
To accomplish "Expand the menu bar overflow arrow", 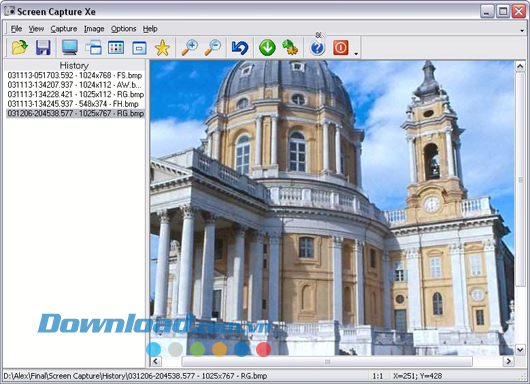I will [x=522, y=31].
